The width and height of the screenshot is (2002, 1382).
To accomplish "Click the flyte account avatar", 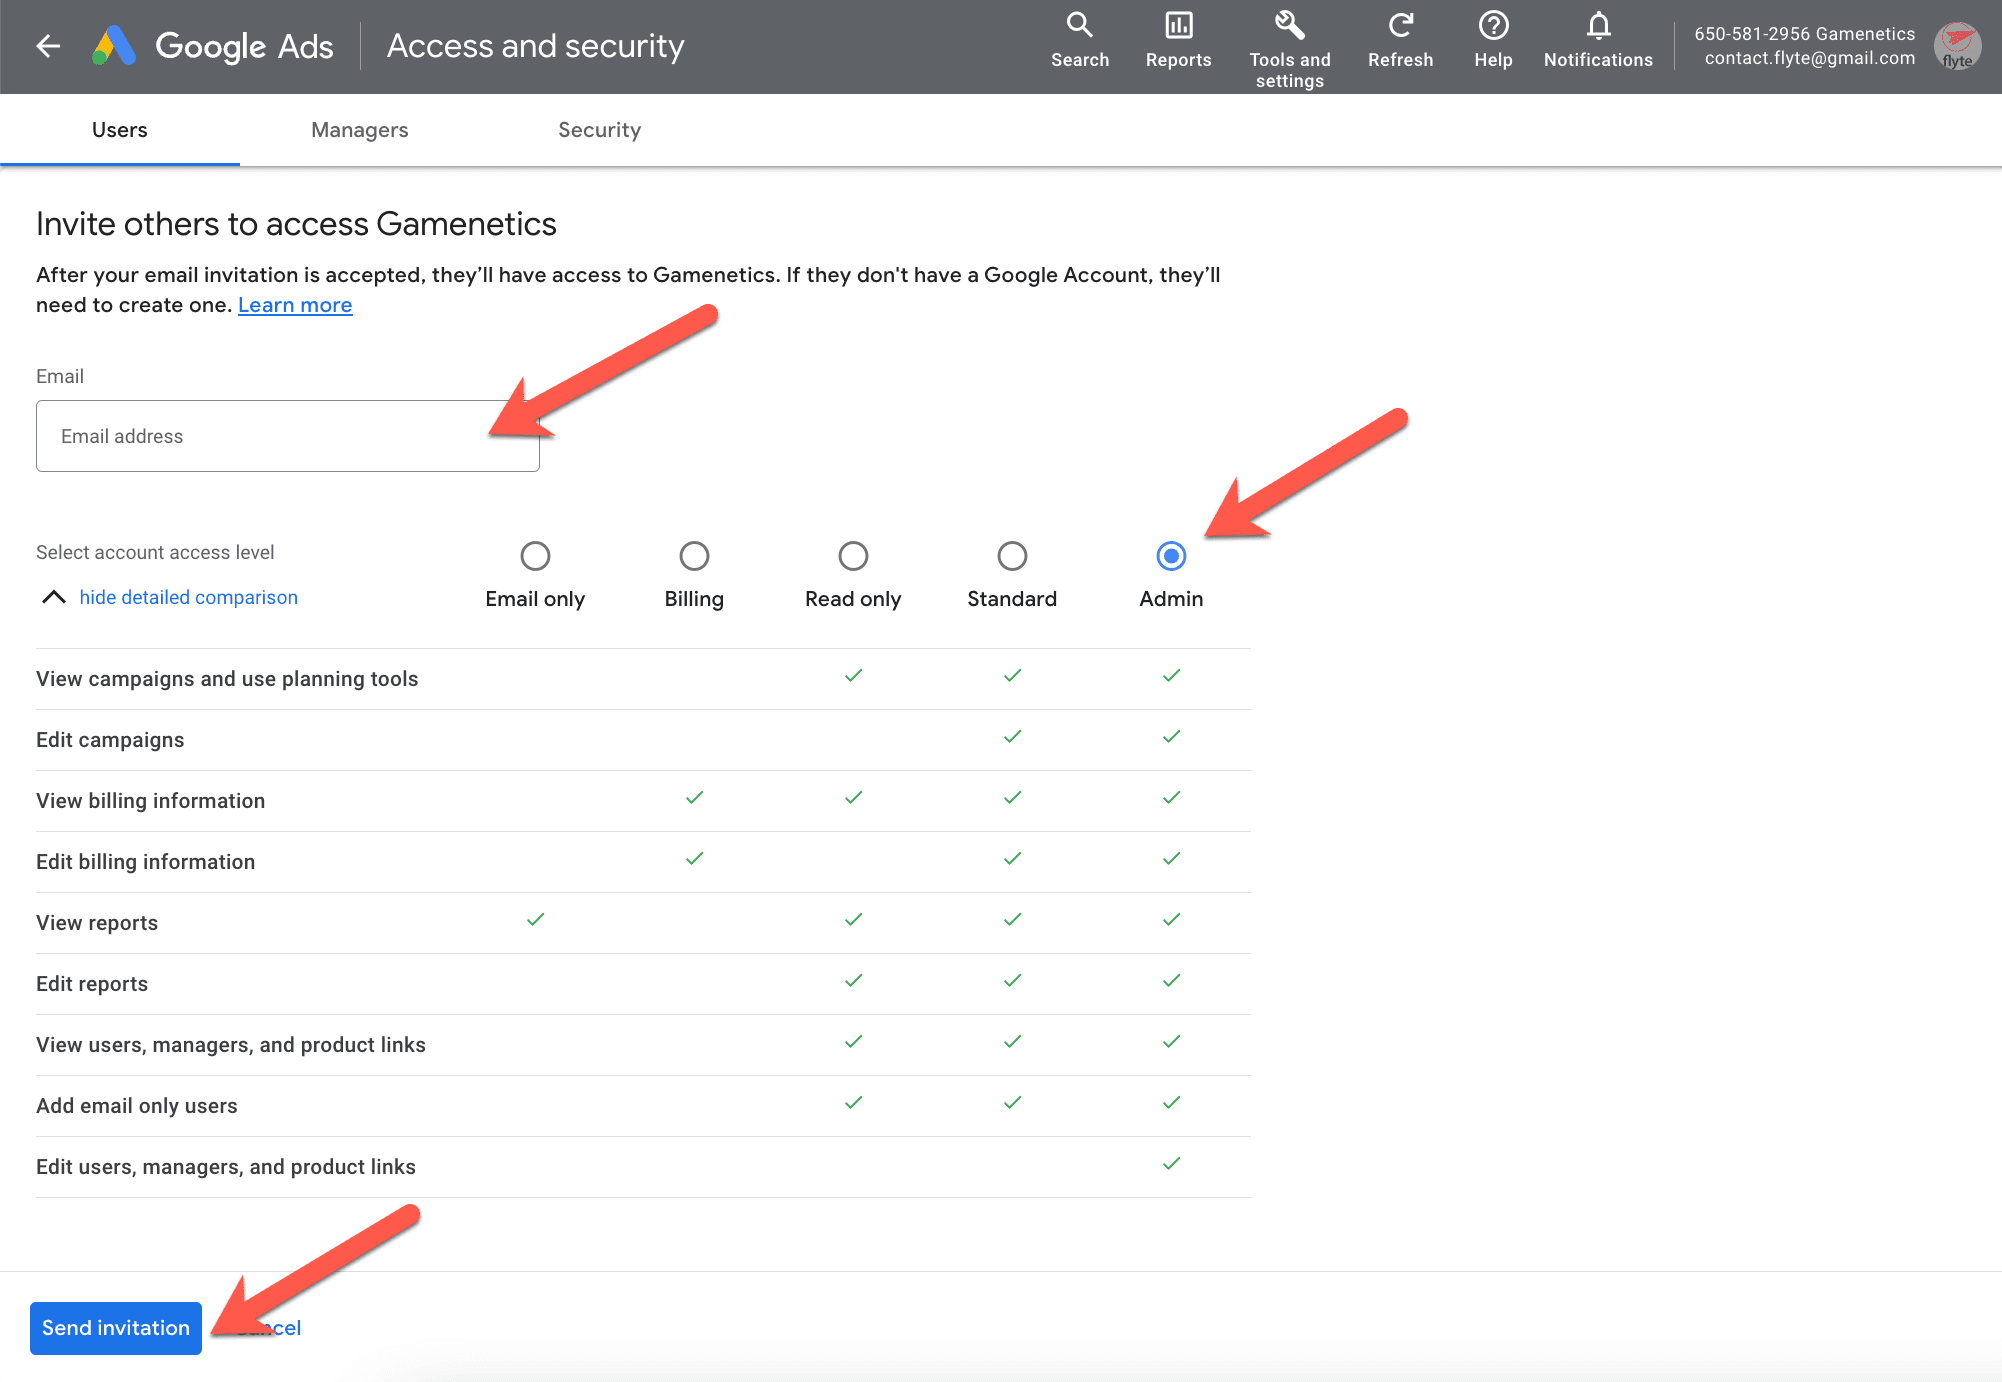I will 1956,46.
